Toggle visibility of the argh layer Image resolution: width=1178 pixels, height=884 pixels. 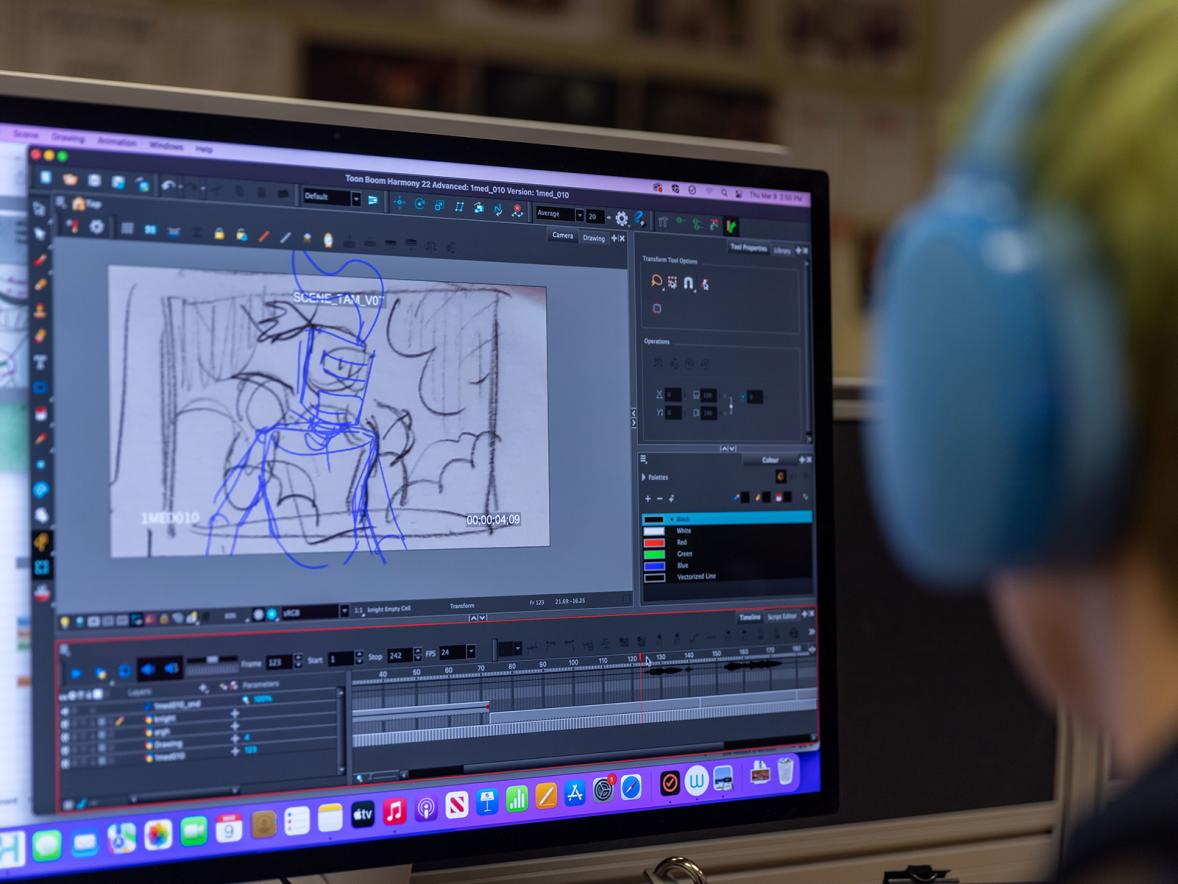coord(65,737)
